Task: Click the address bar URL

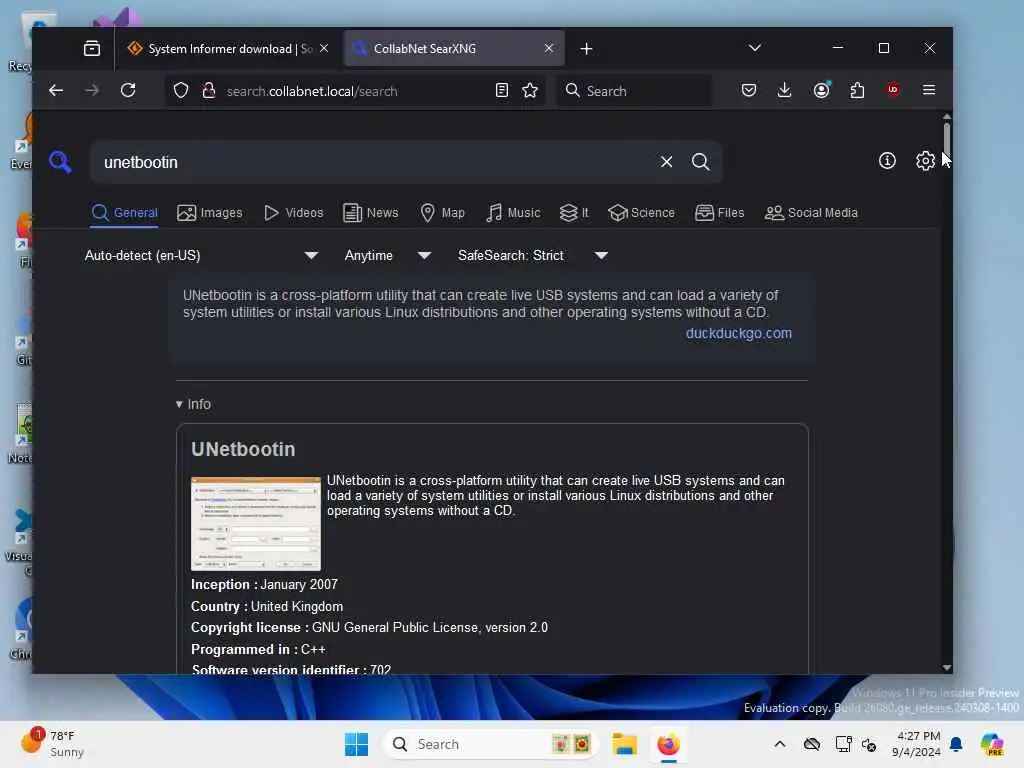Action: pyautogui.click(x=312, y=91)
